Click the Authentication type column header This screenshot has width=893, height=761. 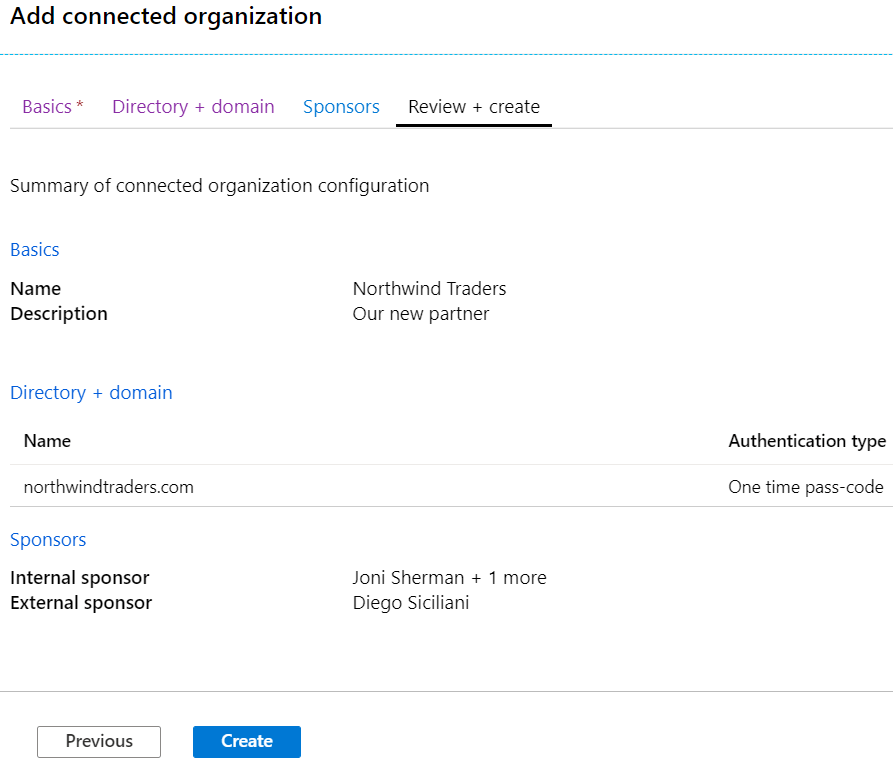pos(806,441)
